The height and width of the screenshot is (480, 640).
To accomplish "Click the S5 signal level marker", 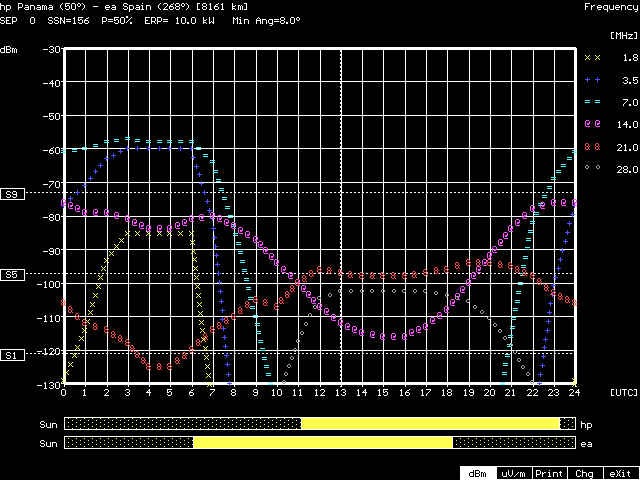I will [13, 275].
